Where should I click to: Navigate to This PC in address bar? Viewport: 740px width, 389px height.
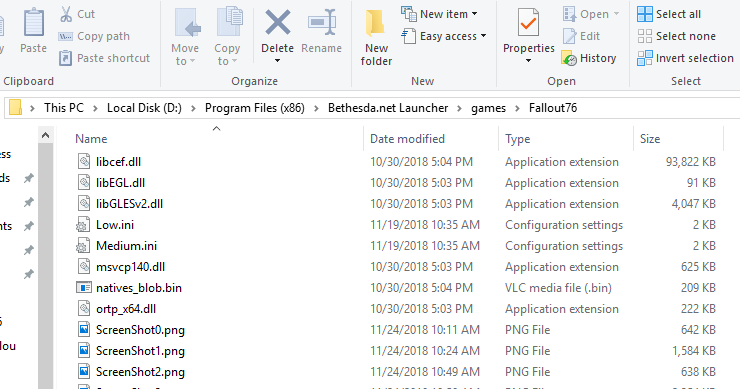click(x=64, y=108)
